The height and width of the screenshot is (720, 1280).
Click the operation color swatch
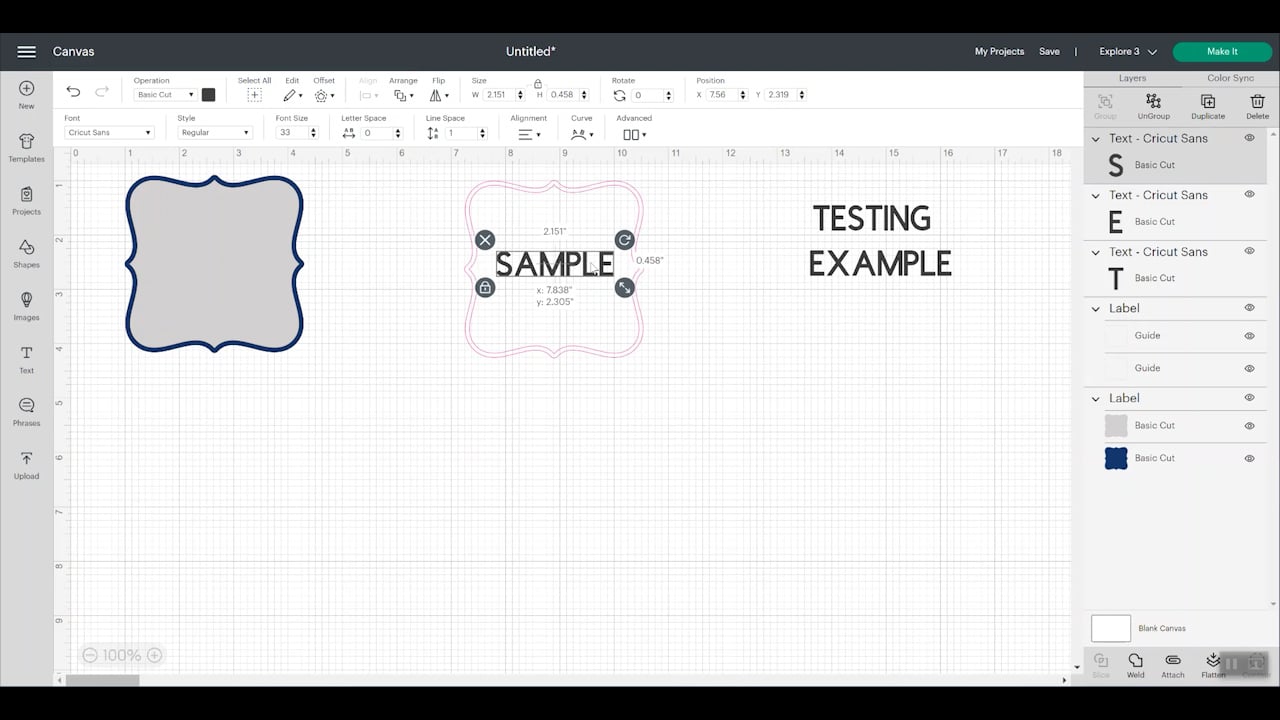(208, 95)
